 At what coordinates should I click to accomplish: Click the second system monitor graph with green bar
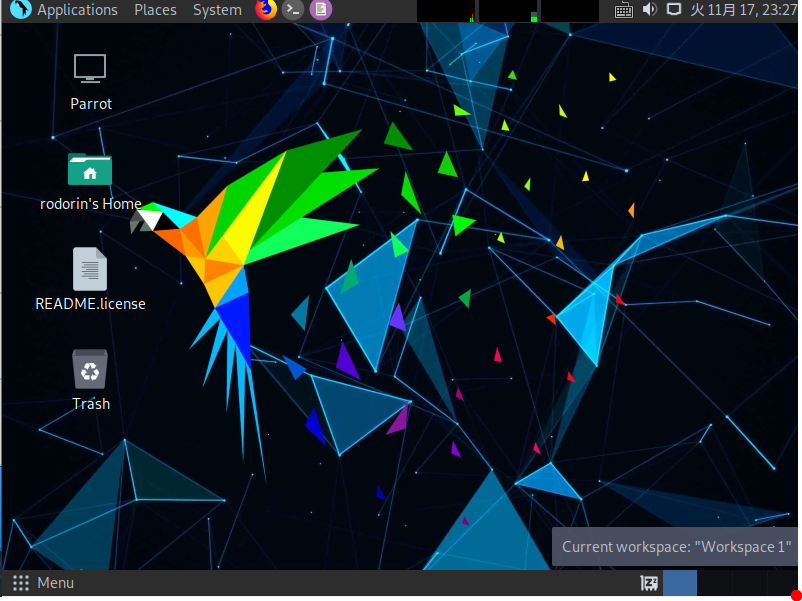point(508,11)
